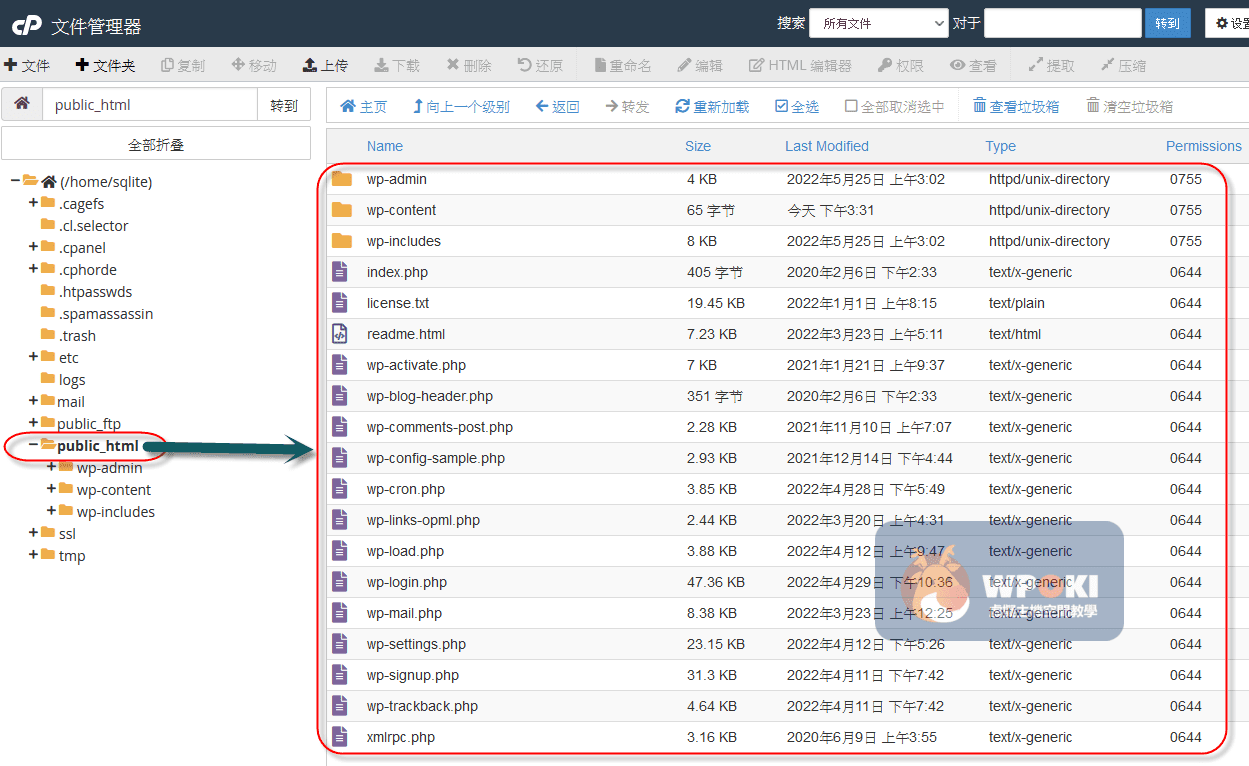The height and width of the screenshot is (766, 1249).
Task: Select the wp-includes folder icon in file list
Action: pyautogui.click(x=342, y=241)
